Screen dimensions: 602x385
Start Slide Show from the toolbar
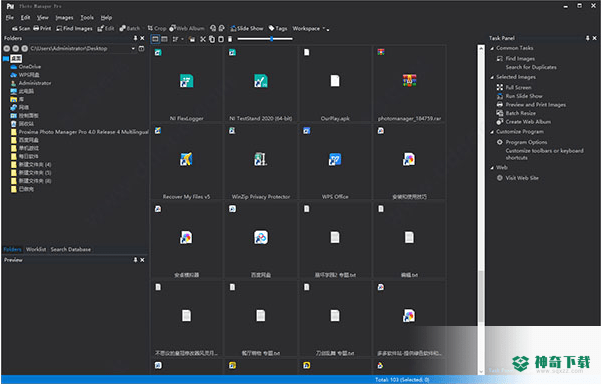247,28
